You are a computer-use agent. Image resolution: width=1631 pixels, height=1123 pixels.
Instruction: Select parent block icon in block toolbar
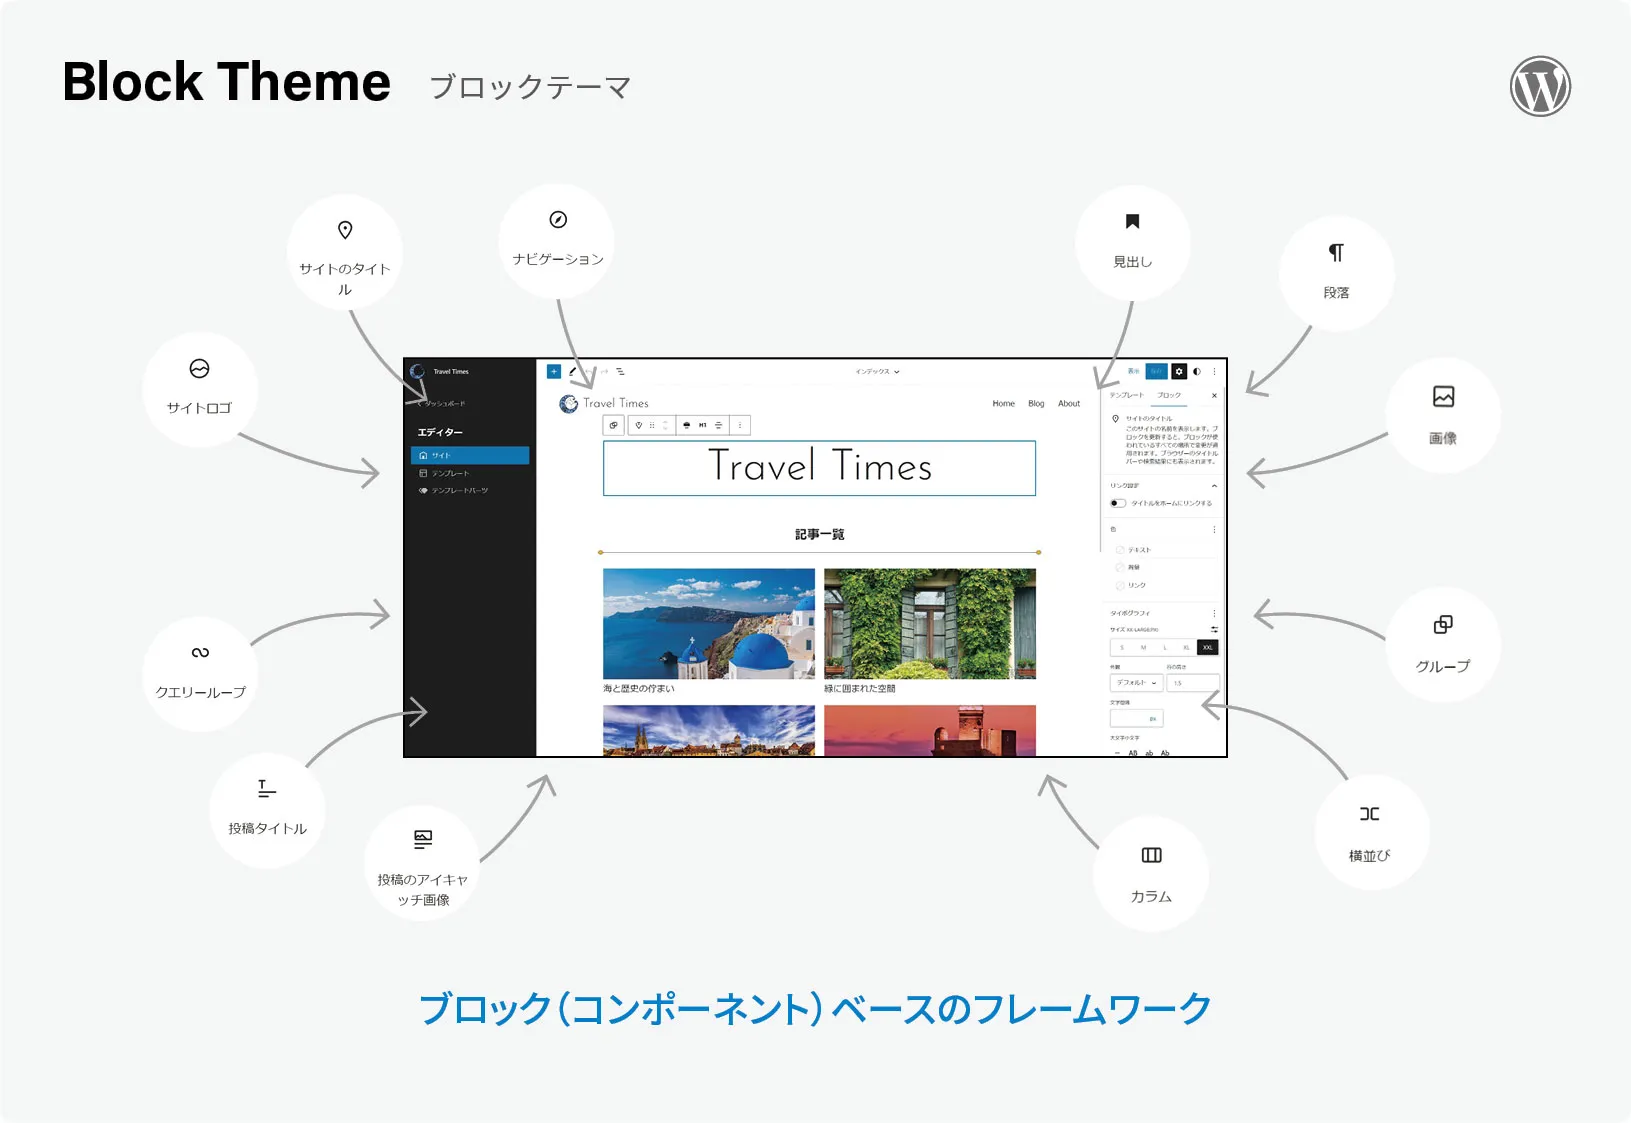(x=614, y=425)
